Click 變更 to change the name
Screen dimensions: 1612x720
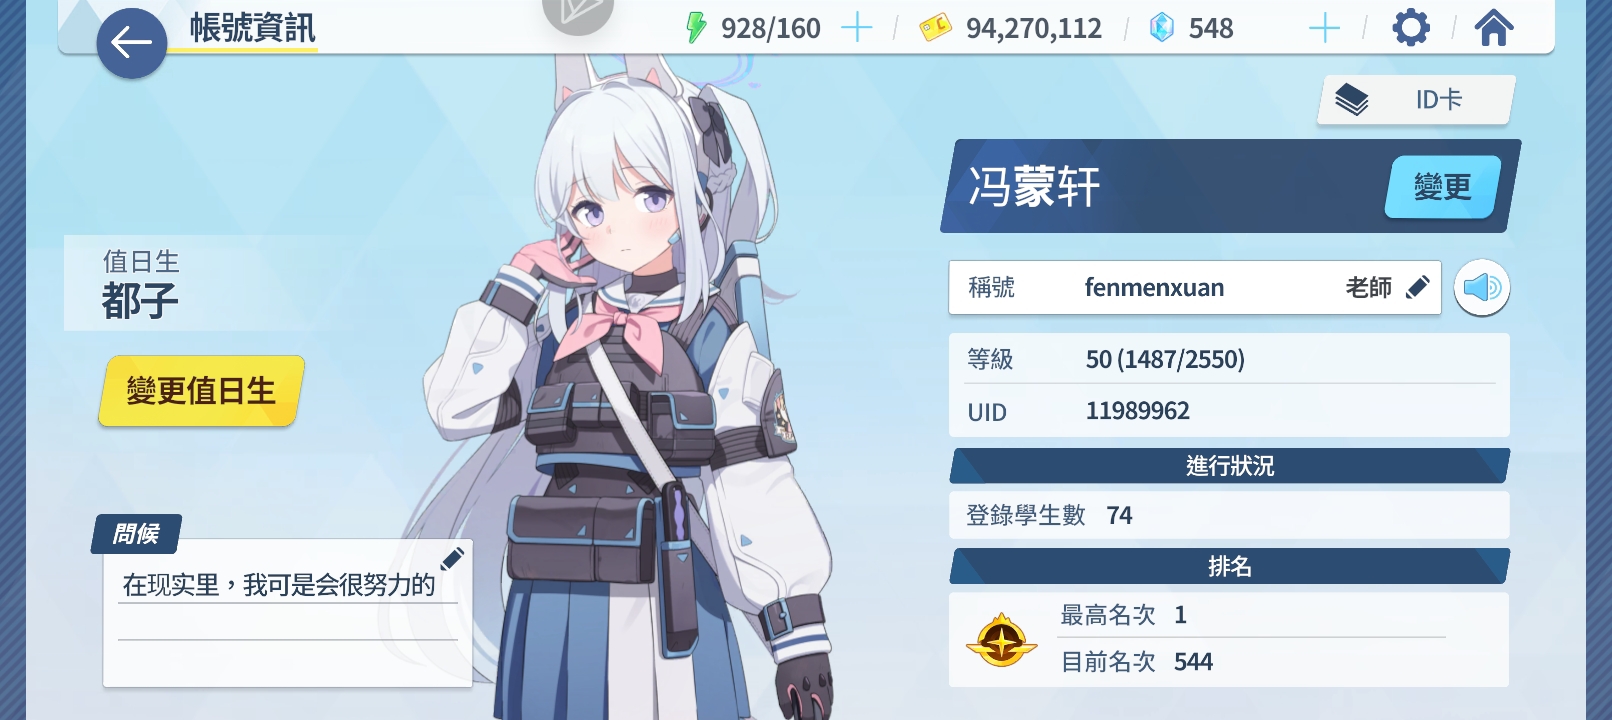pos(1442,187)
